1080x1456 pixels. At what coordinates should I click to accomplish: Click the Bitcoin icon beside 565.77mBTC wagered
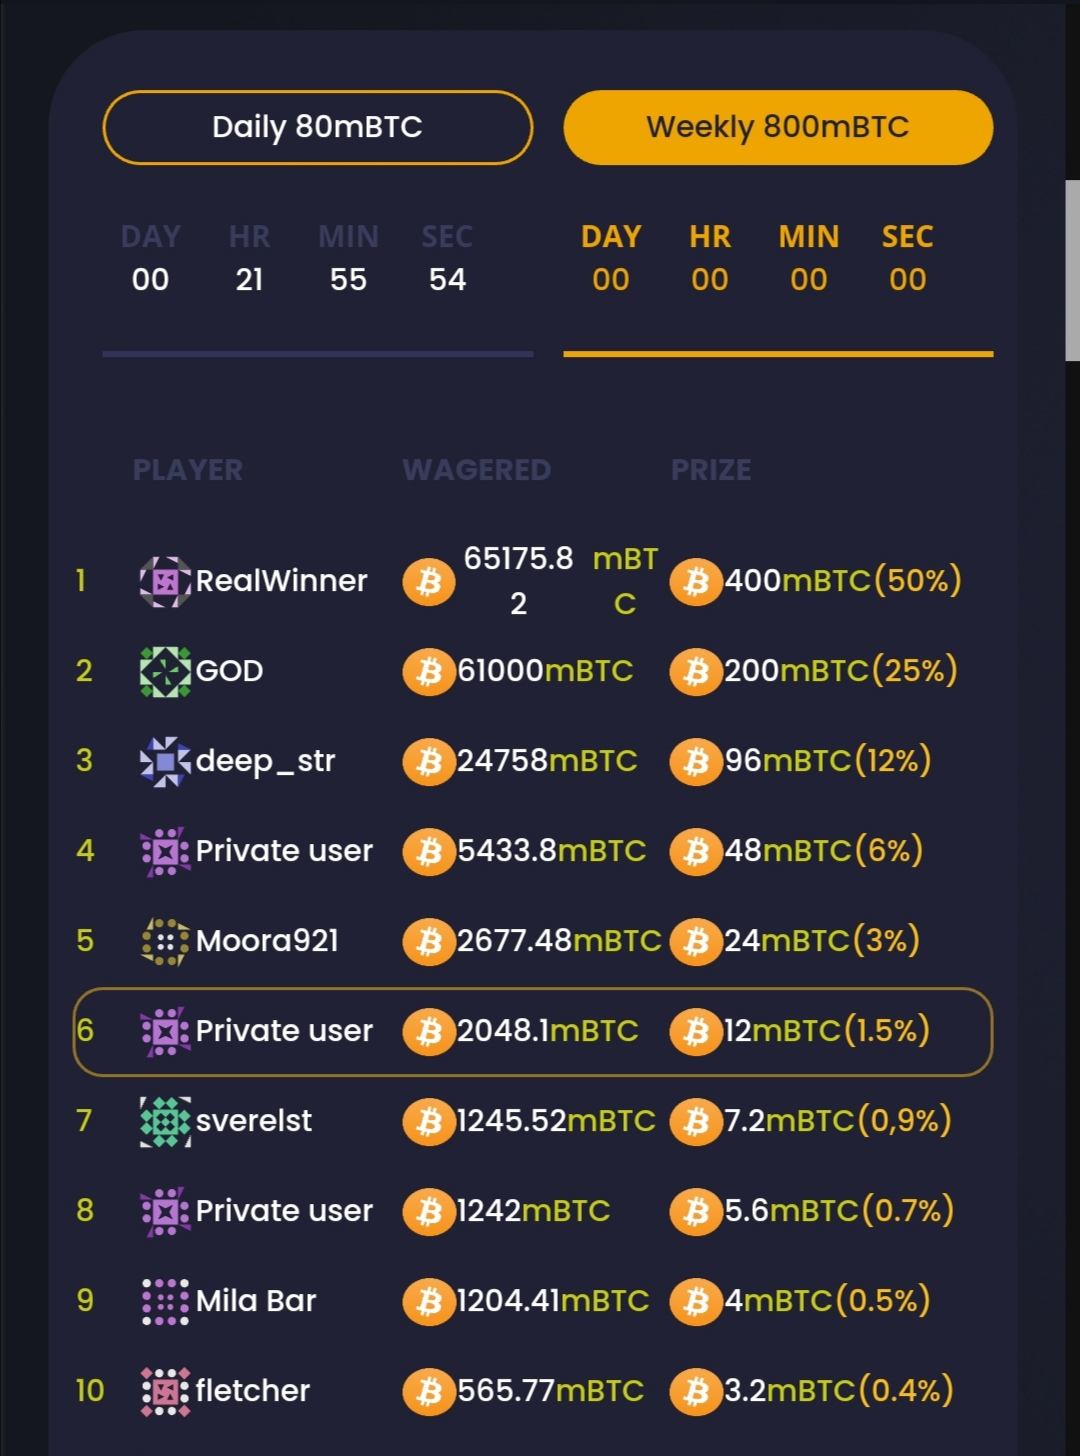428,1391
